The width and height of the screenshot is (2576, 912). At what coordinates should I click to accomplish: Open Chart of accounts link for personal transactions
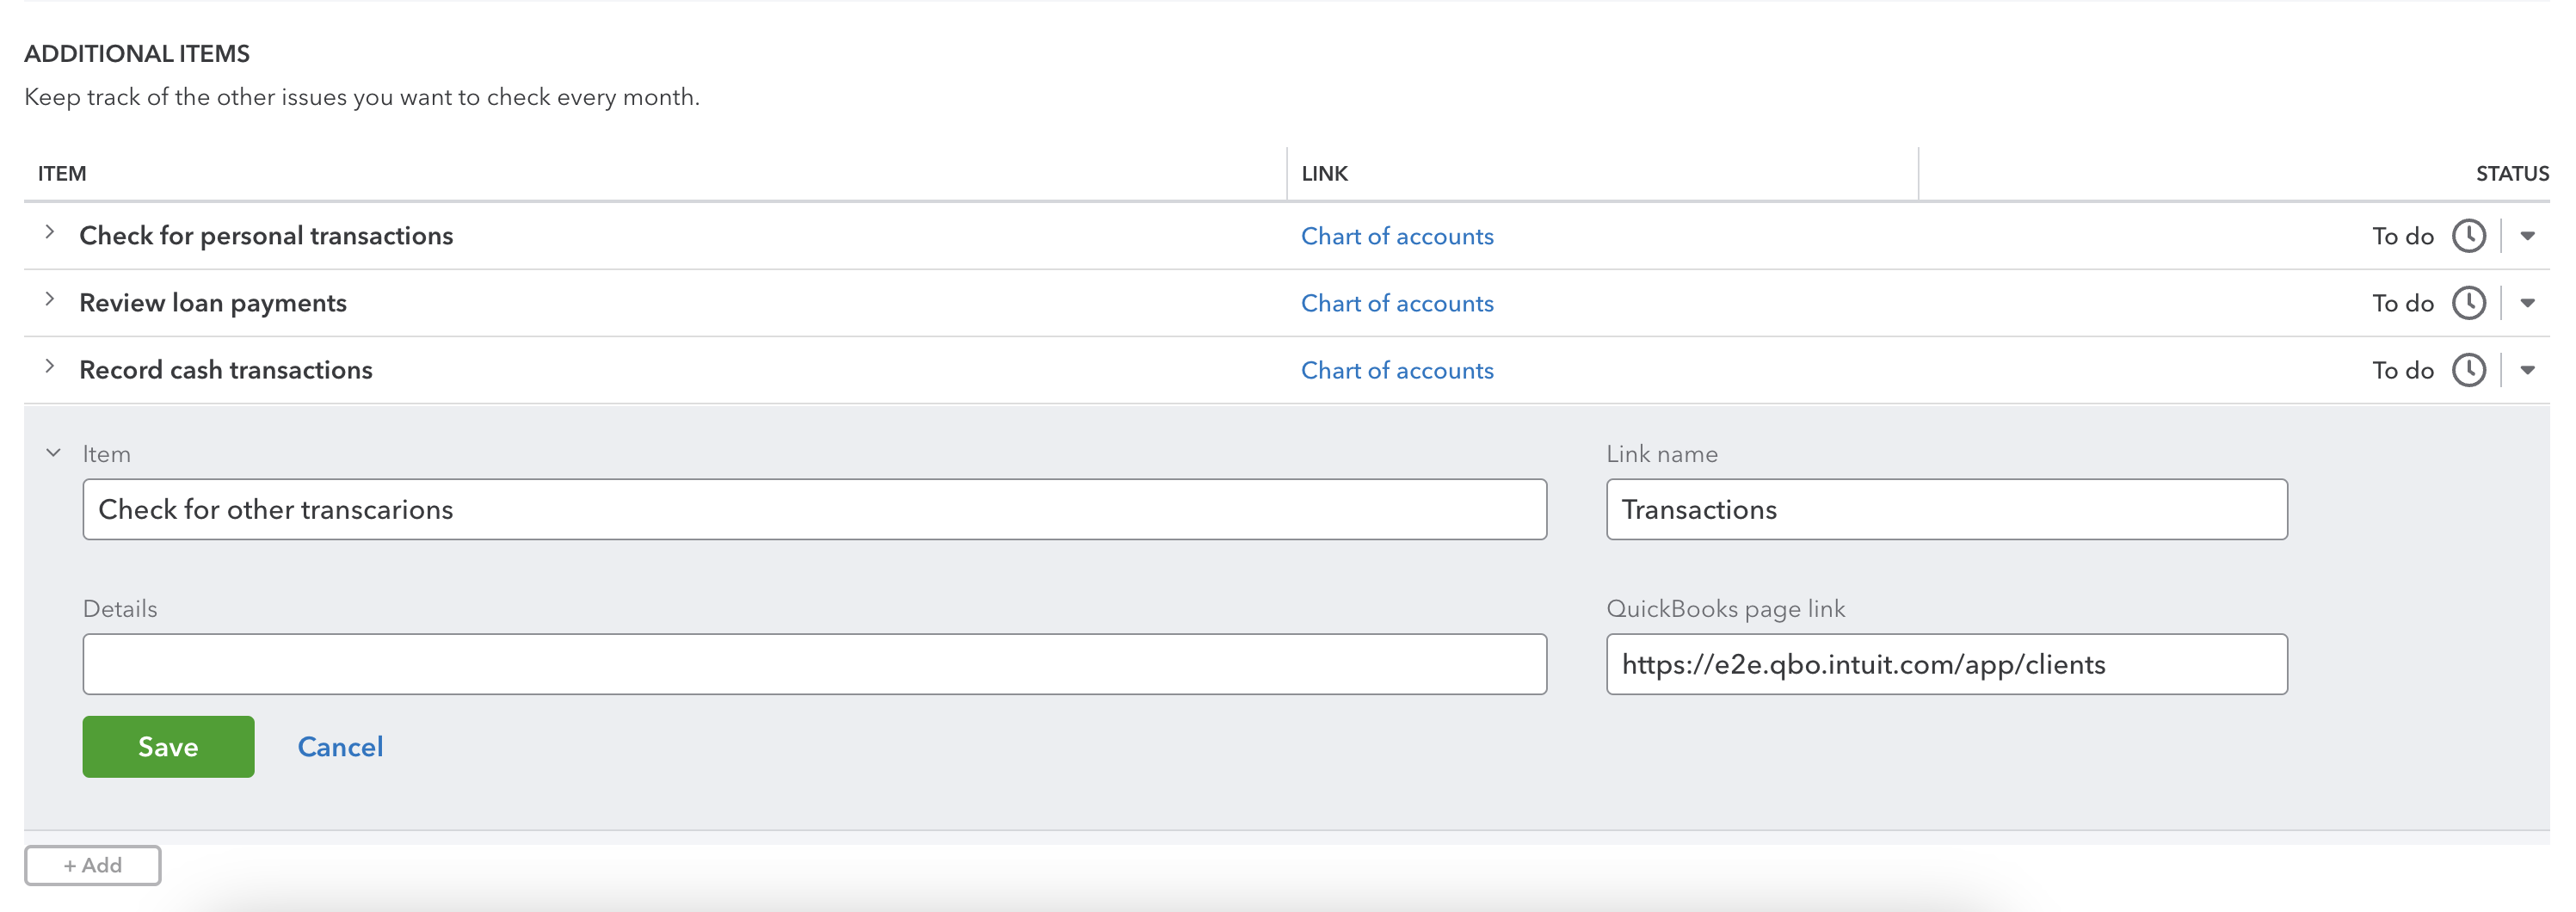coord(1397,236)
